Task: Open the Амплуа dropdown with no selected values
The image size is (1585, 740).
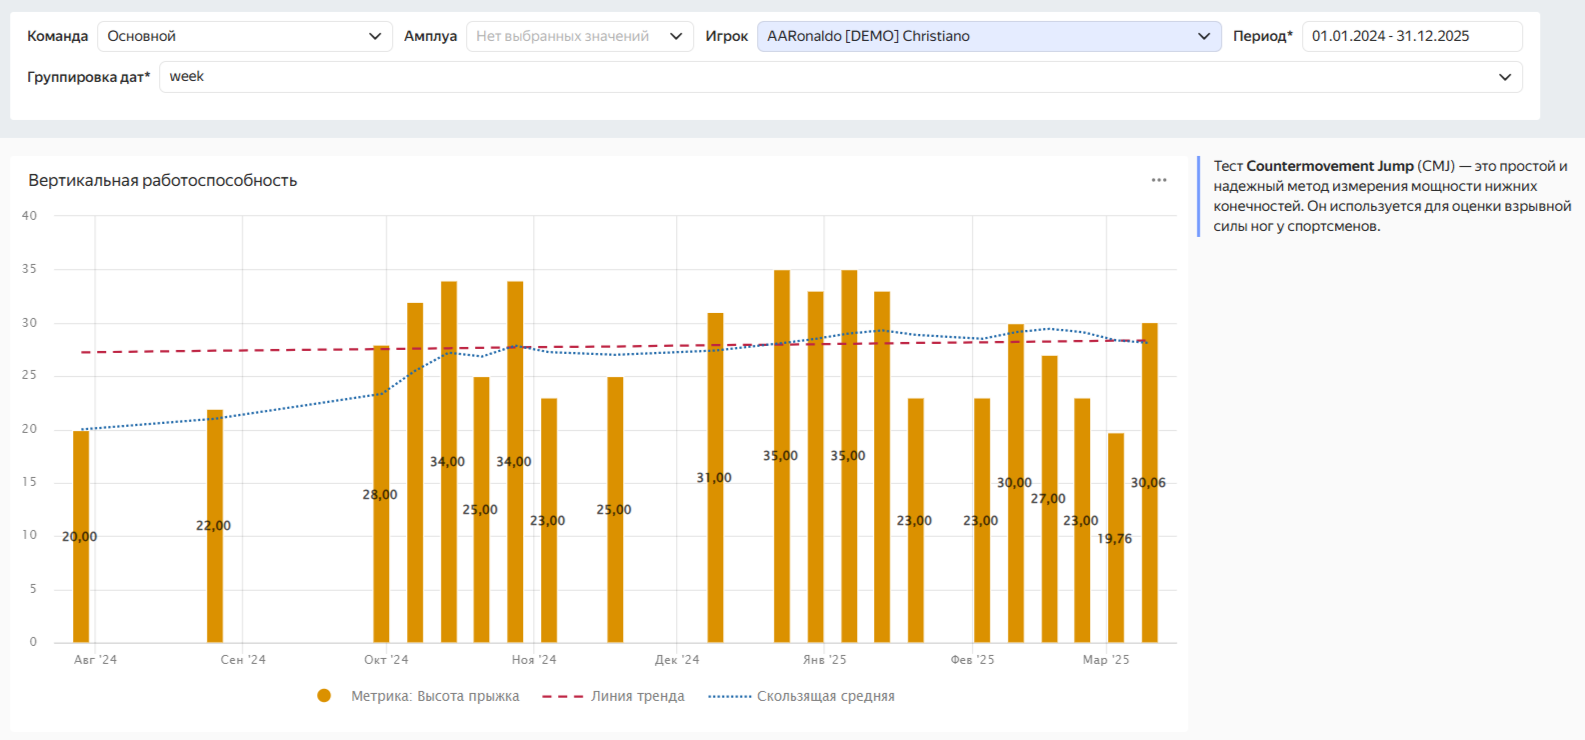Action: 580,36
